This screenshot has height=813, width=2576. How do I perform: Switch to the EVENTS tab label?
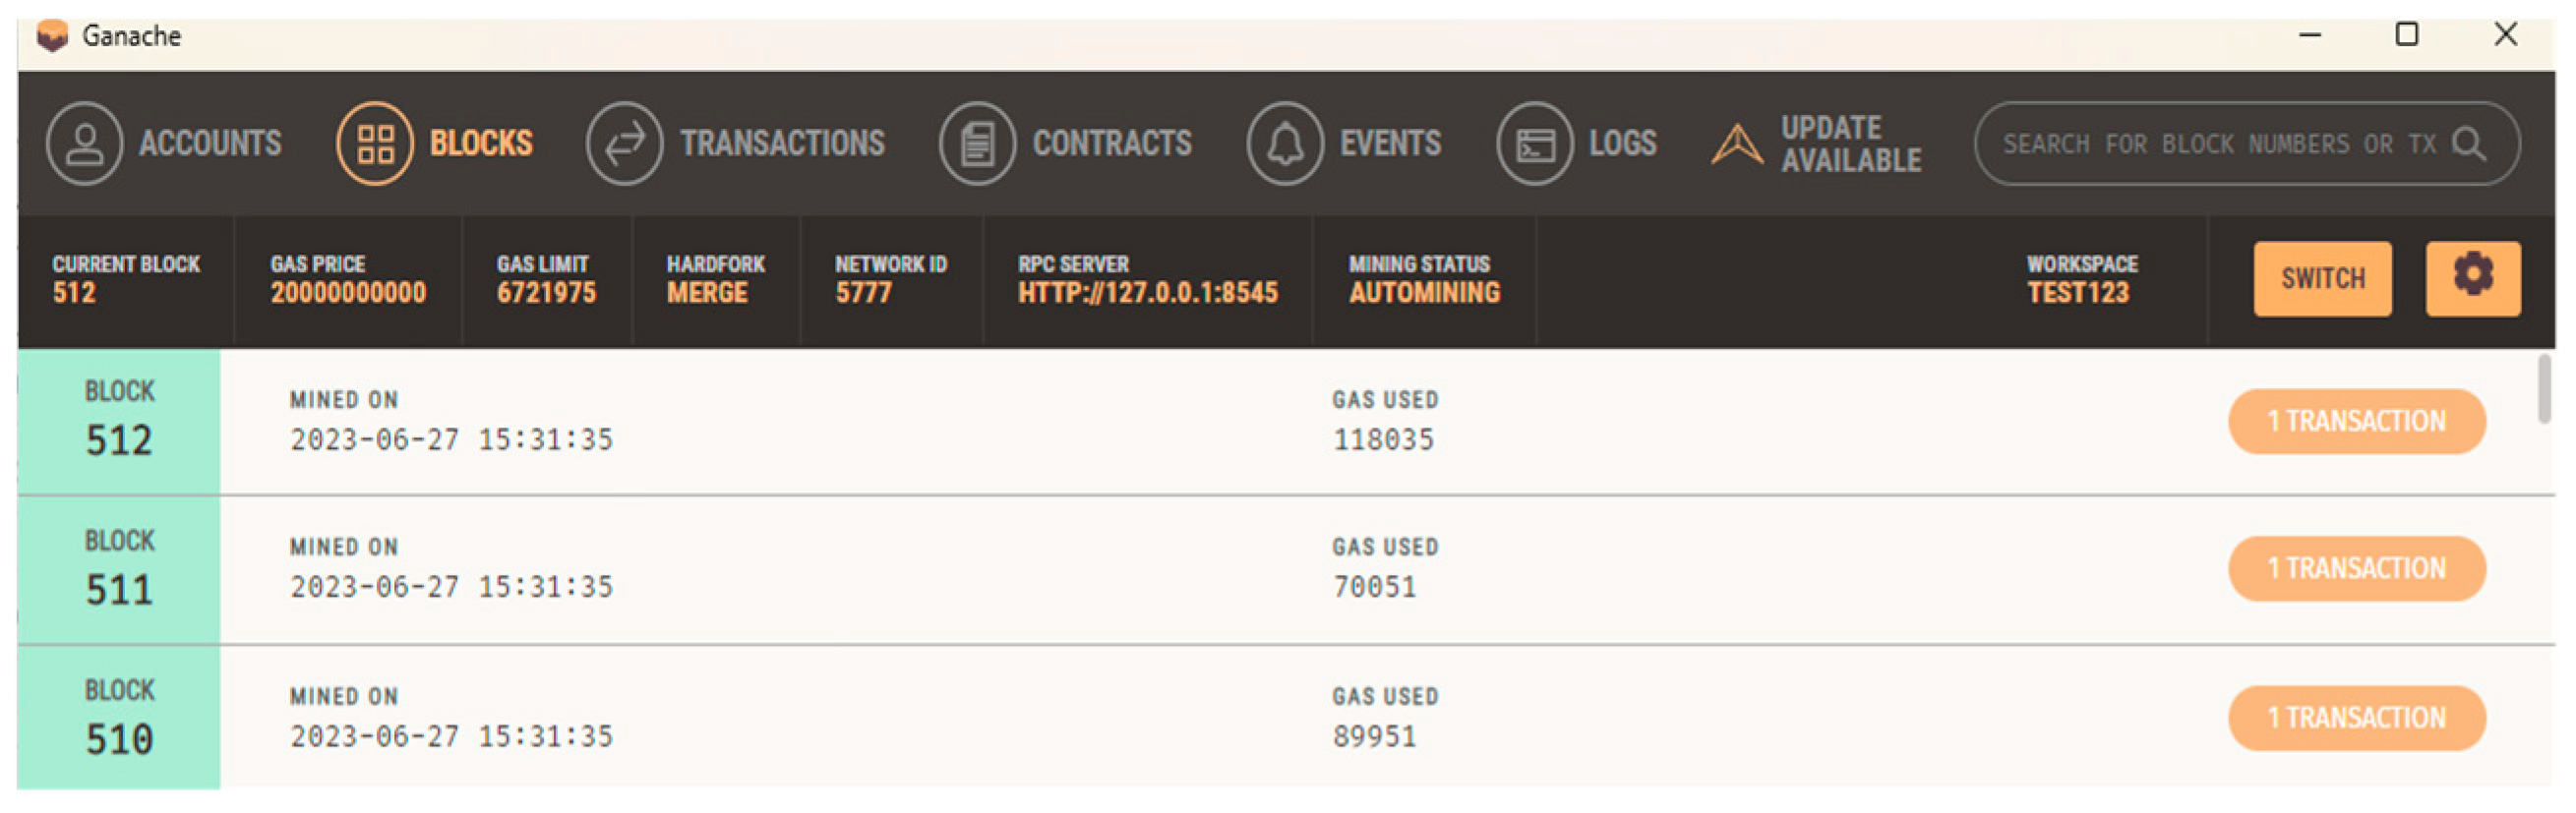1391,143
